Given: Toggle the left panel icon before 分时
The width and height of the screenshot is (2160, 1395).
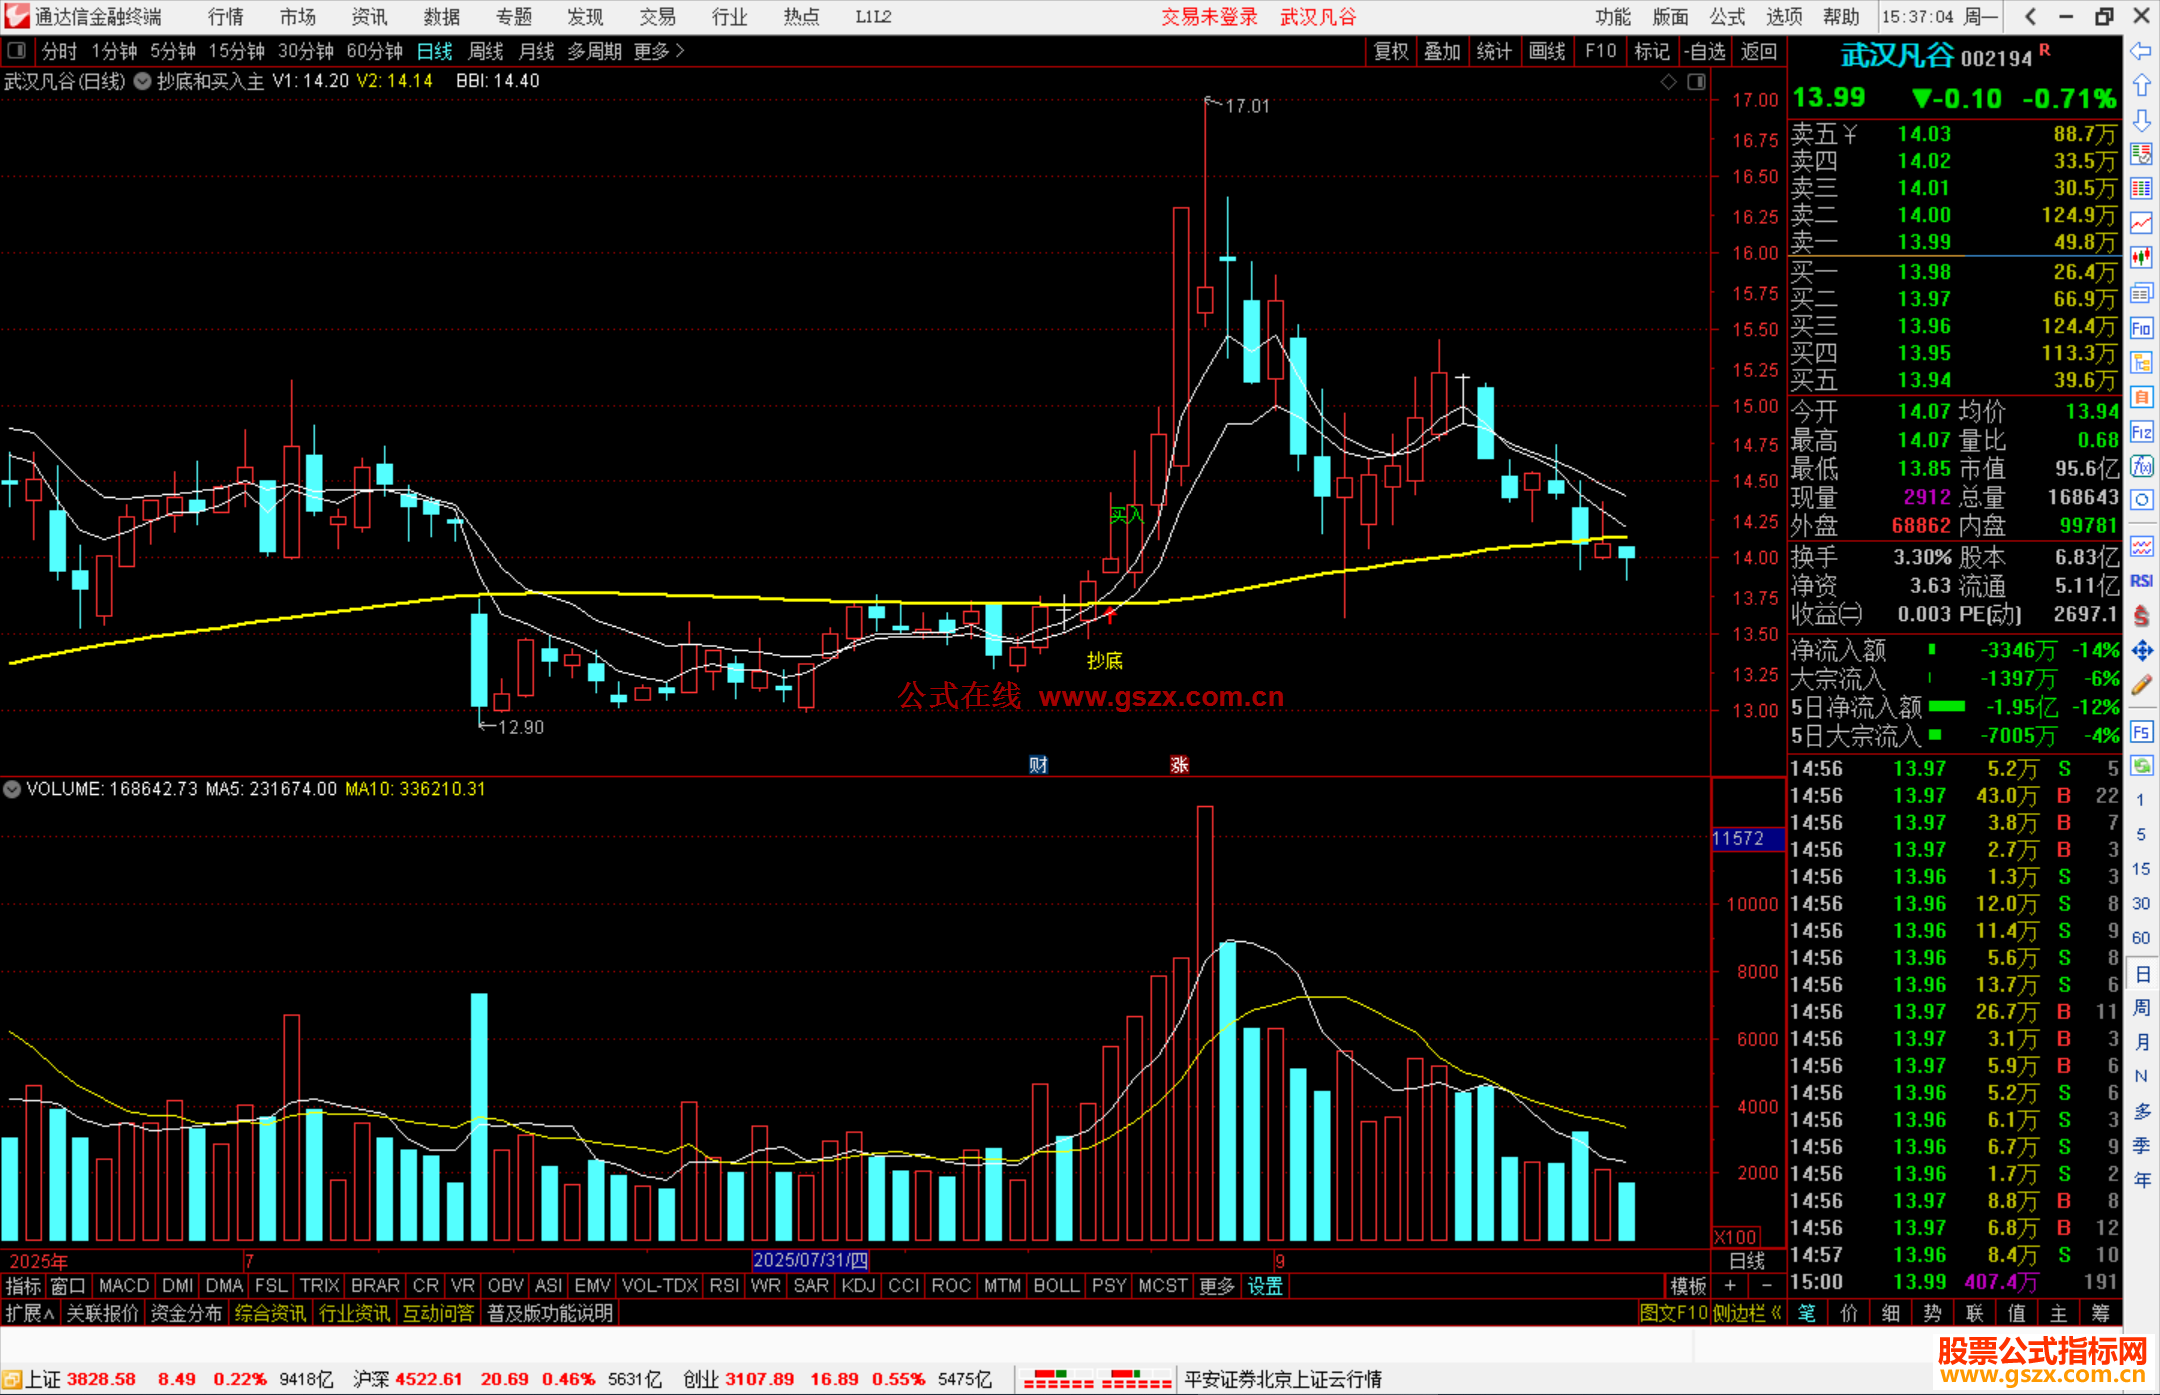Looking at the screenshot, I should point(17,50).
